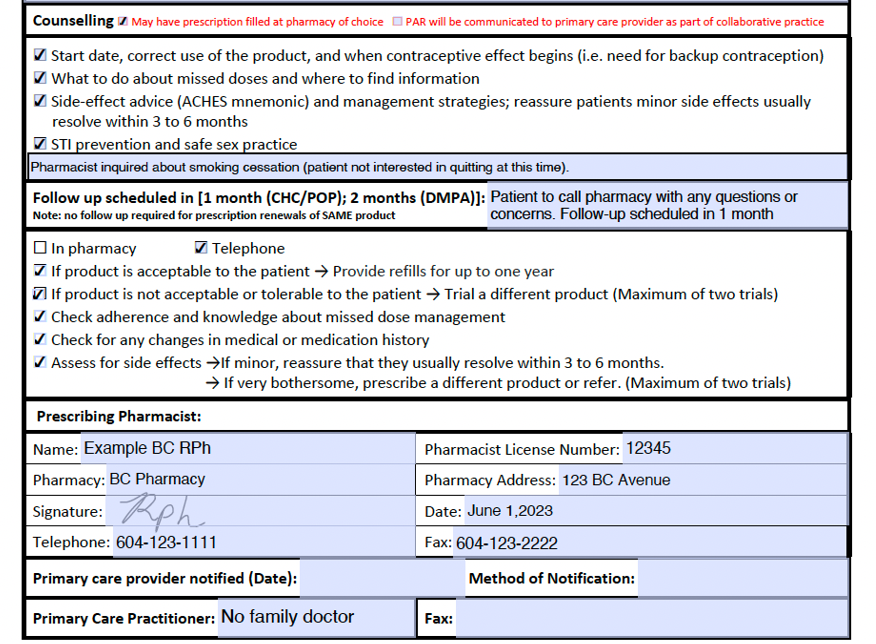The image size is (876, 644).
Task: Click the 'Signature:' label
Action: tap(68, 512)
